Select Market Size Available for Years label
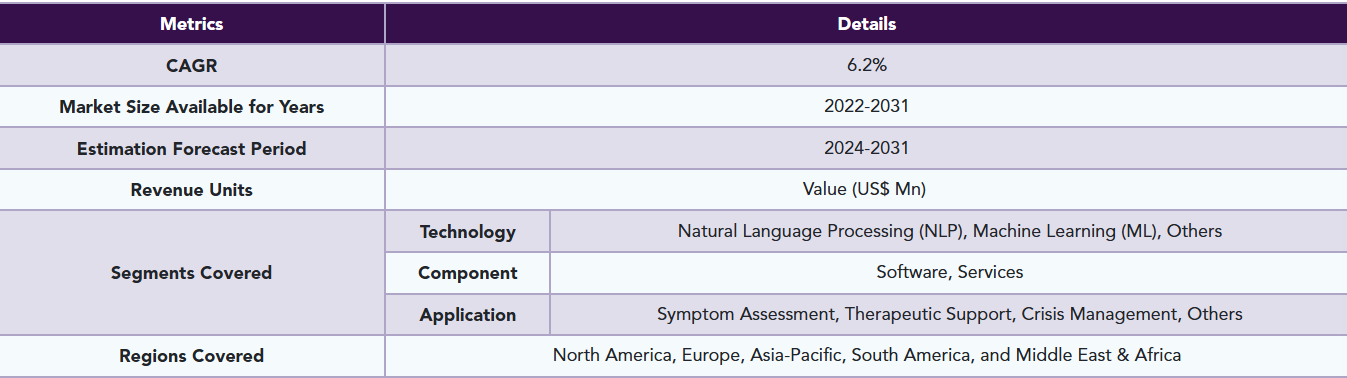 coord(192,107)
